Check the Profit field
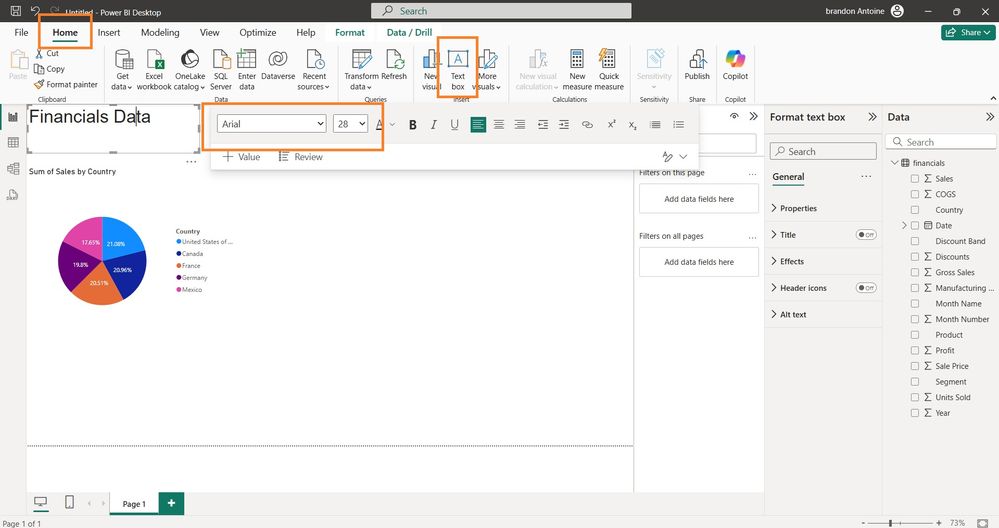Image resolution: width=999 pixels, height=528 pixels. click(915, 350)
